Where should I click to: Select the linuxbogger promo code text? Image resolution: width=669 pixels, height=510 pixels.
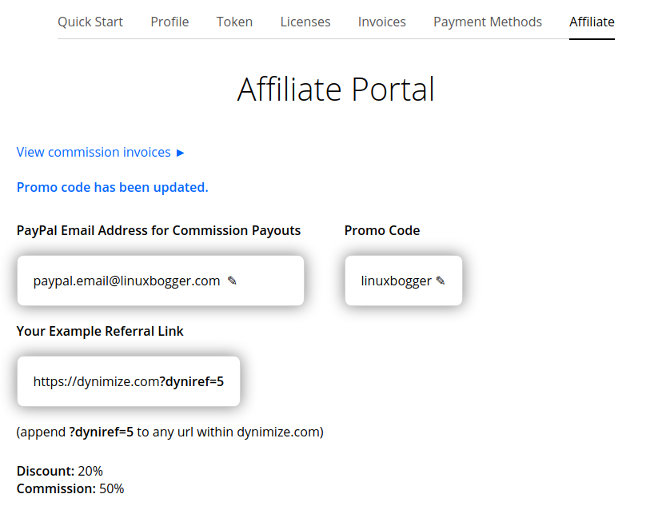point(396,281)
